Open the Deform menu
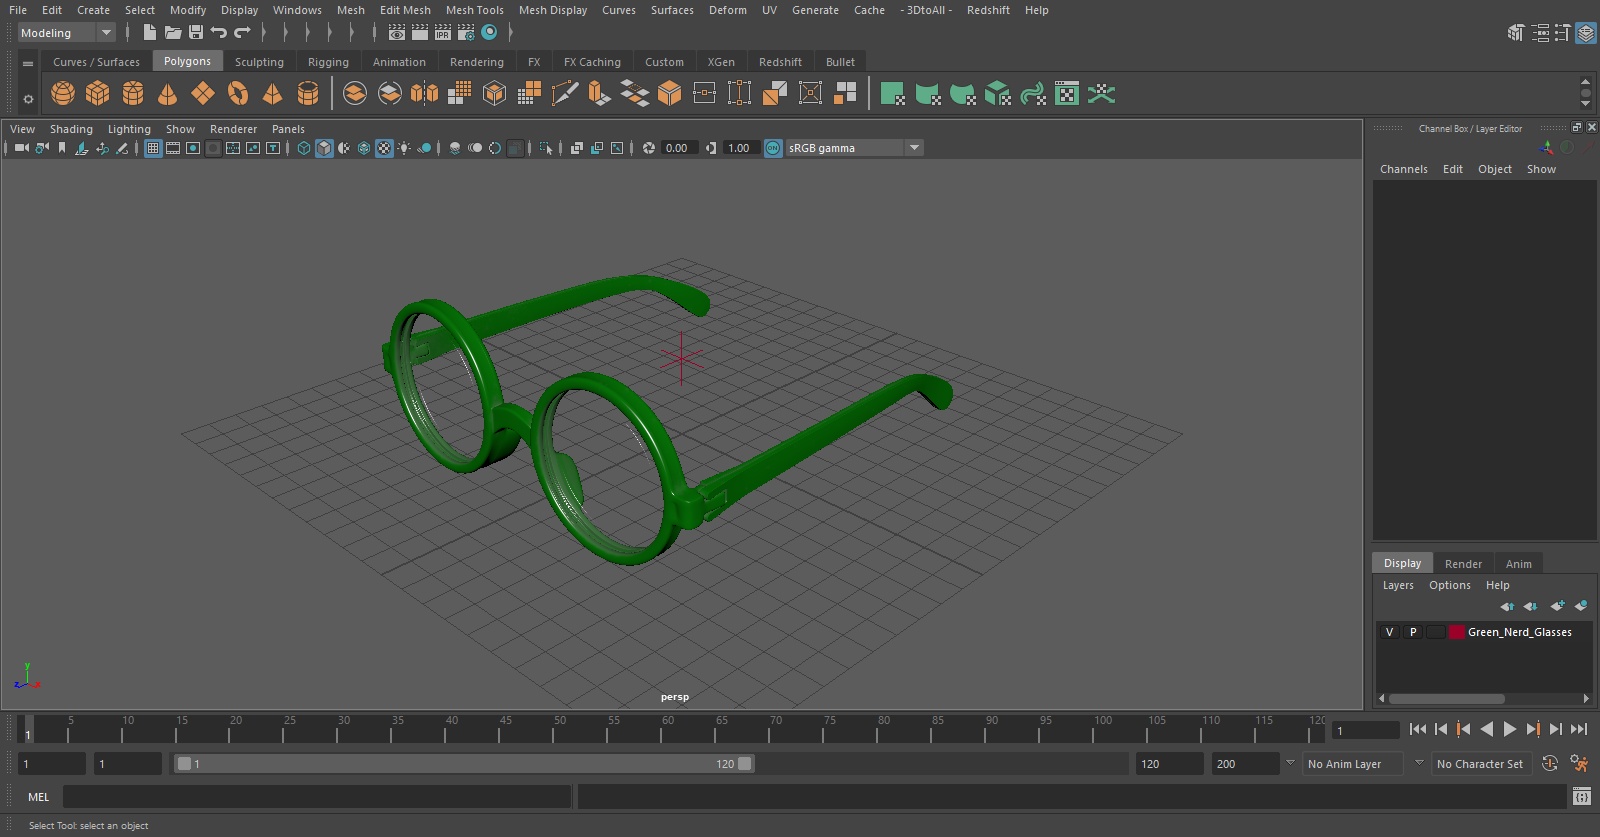 tap(727, 10)
